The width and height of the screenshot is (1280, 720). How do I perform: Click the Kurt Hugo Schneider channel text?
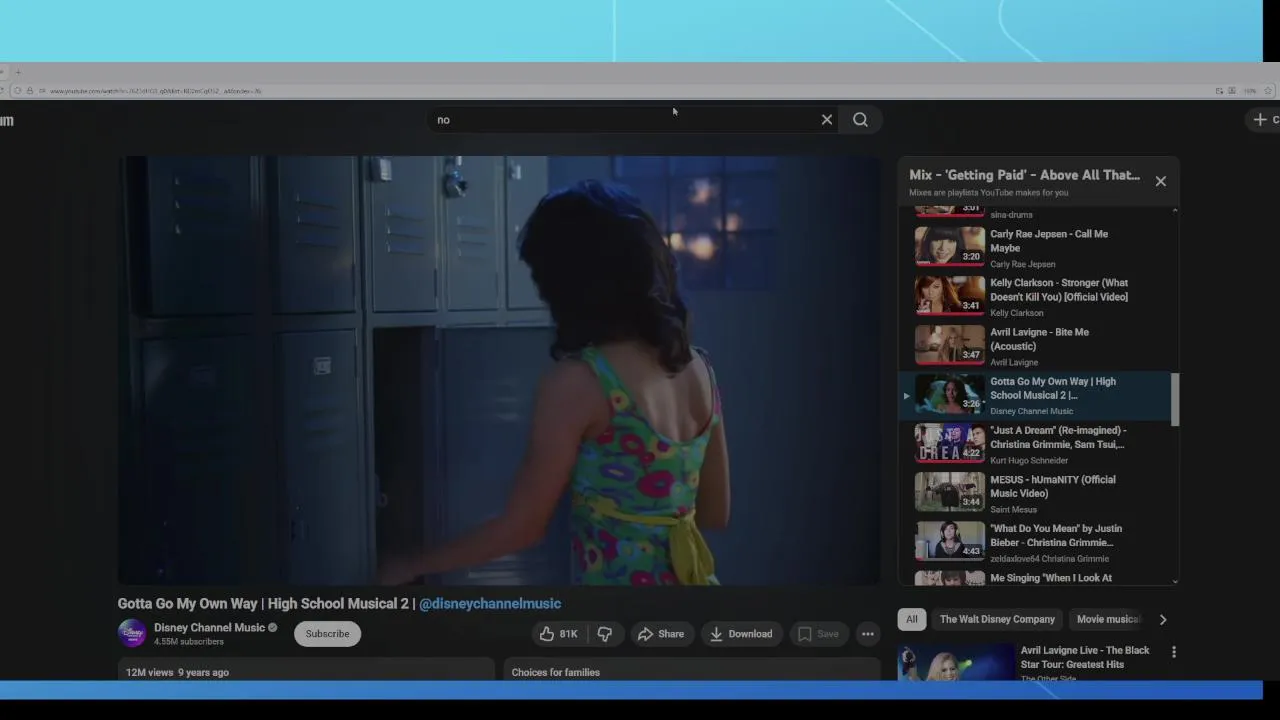pyautogui.click(x=1029, y=460)
